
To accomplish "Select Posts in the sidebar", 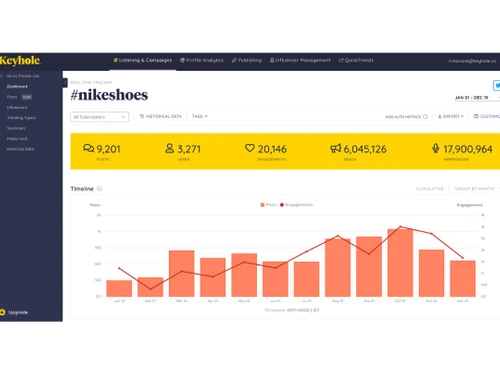I will coord(12,97).
